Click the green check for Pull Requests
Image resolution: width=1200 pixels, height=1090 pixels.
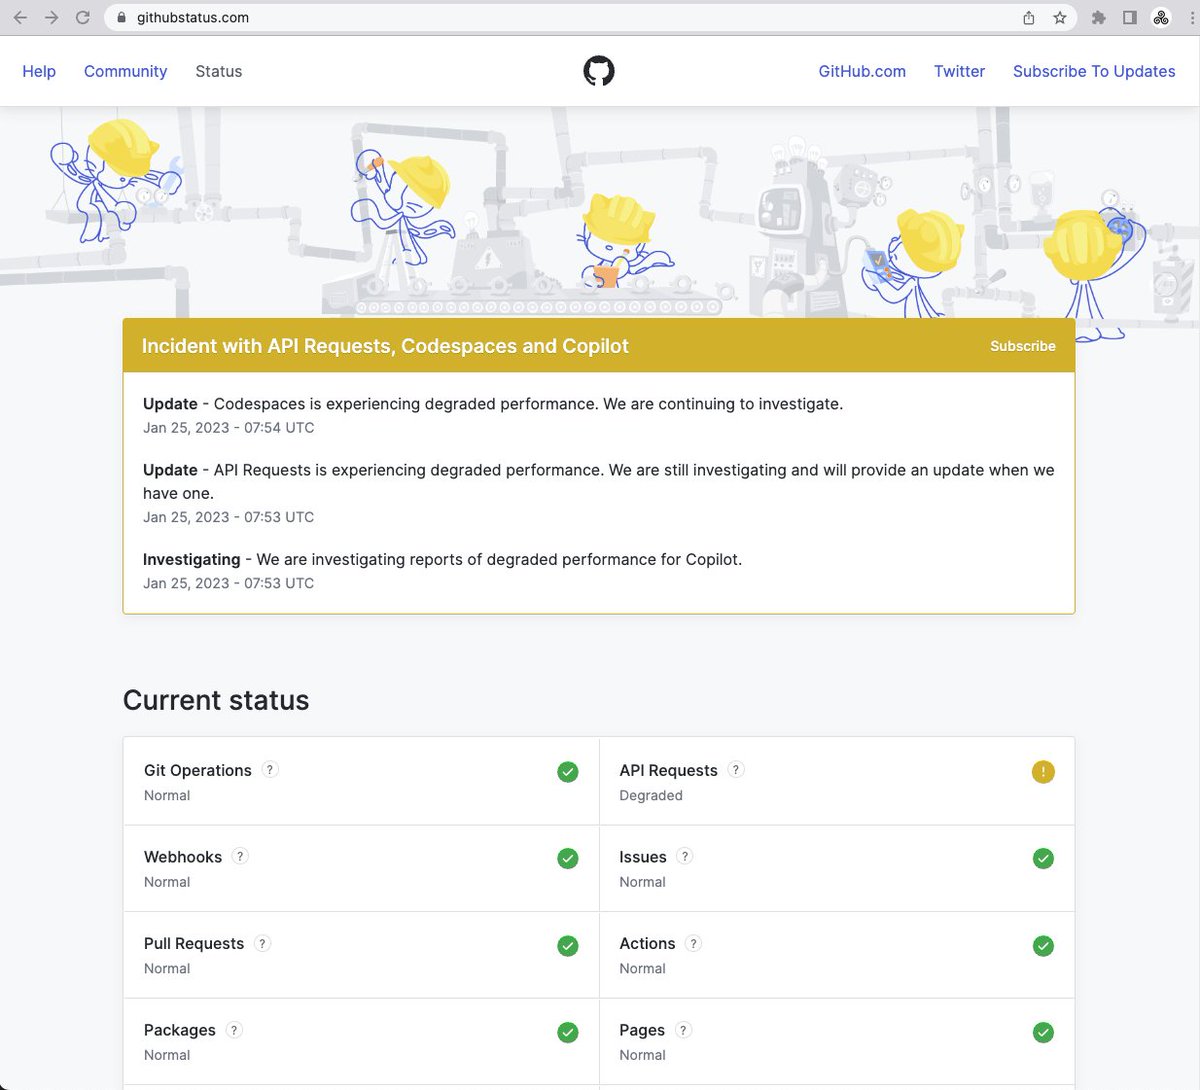[x=568, y=945]
